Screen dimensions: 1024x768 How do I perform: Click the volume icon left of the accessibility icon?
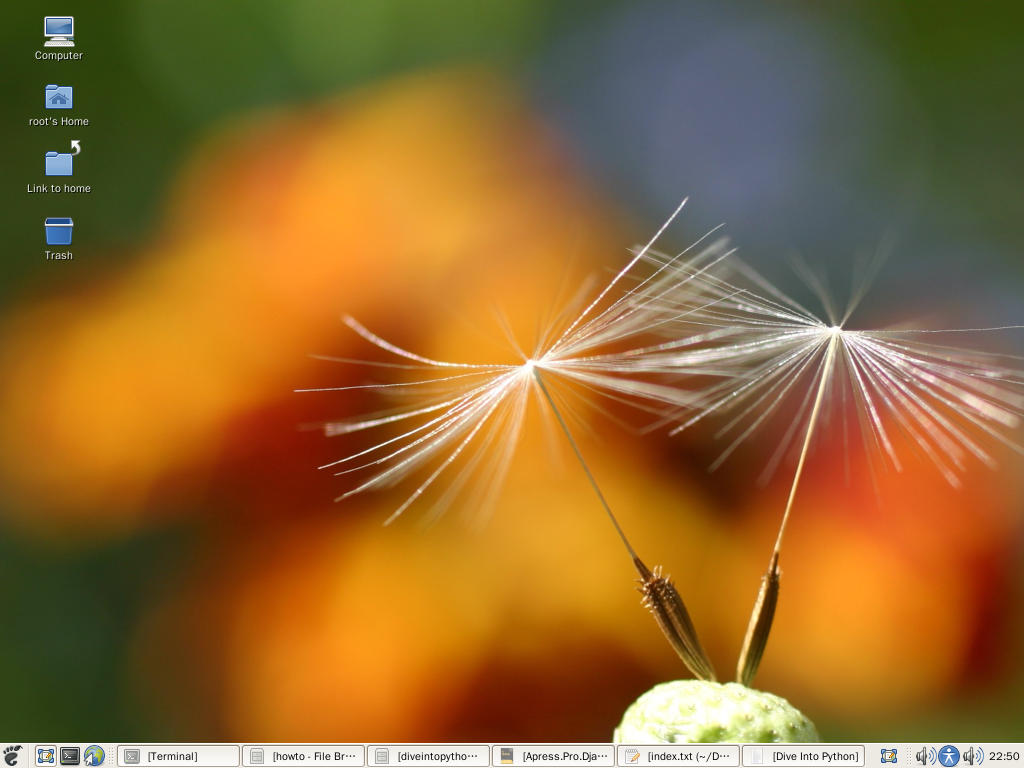[x=924, y=756]
